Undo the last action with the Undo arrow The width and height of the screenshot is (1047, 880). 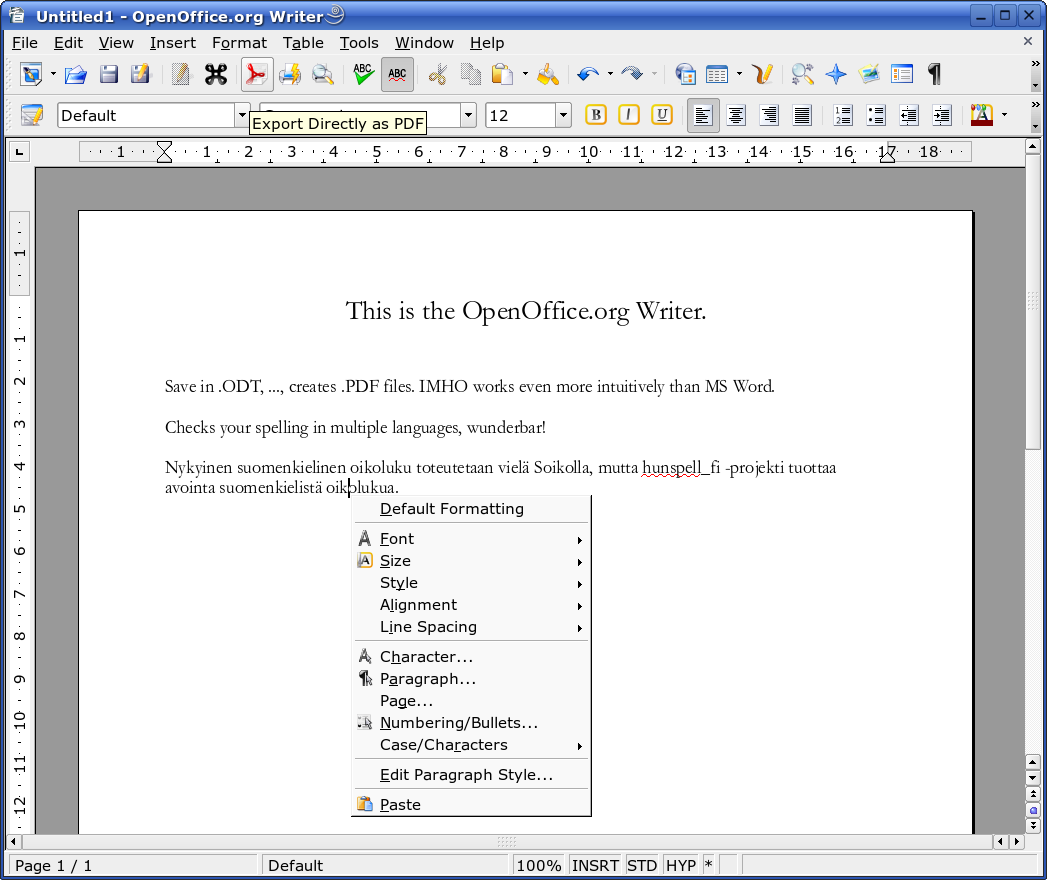(588, 74)
